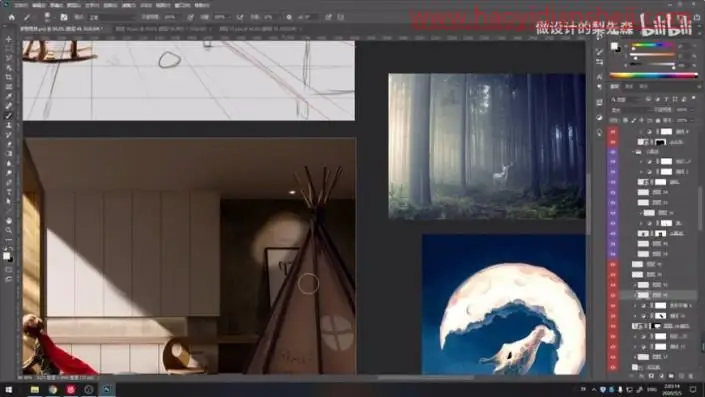Toggle visibility of the bottom visible layer
The height and width of the screenshot is (397, 705).
click(x=612, y=367)
